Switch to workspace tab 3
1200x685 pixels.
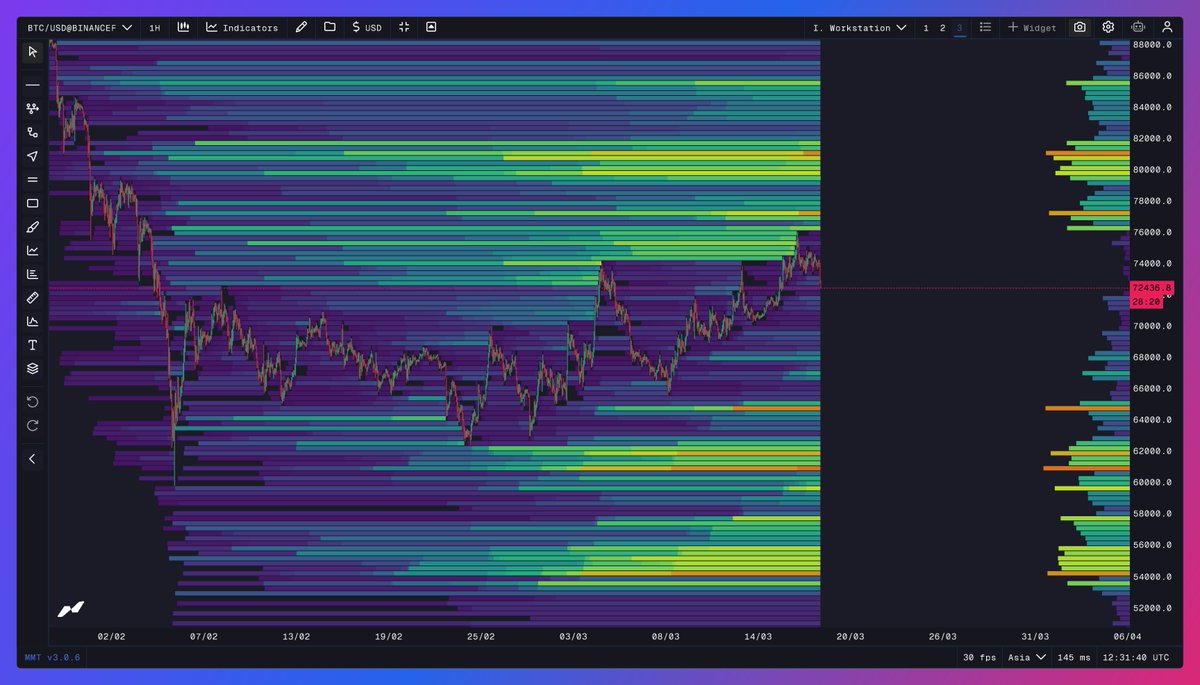(x=959, y=28)
